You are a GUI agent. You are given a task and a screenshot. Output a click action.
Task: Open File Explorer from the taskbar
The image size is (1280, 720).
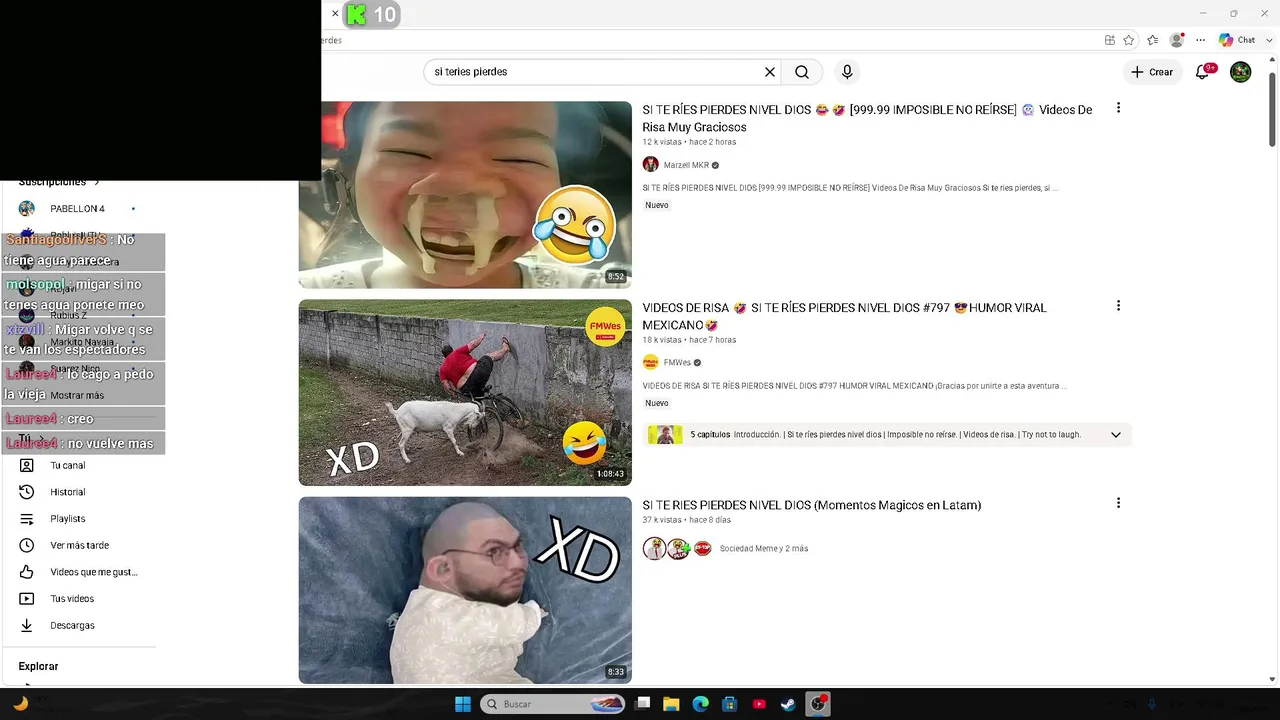tap(671, 704)
